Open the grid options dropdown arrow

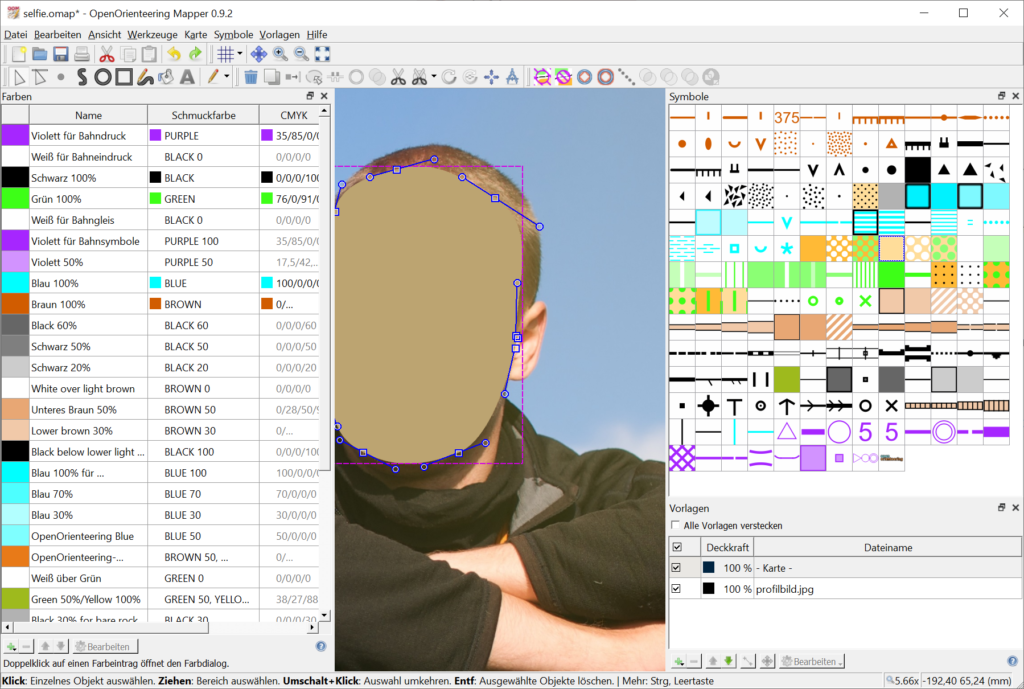(239, 54)
